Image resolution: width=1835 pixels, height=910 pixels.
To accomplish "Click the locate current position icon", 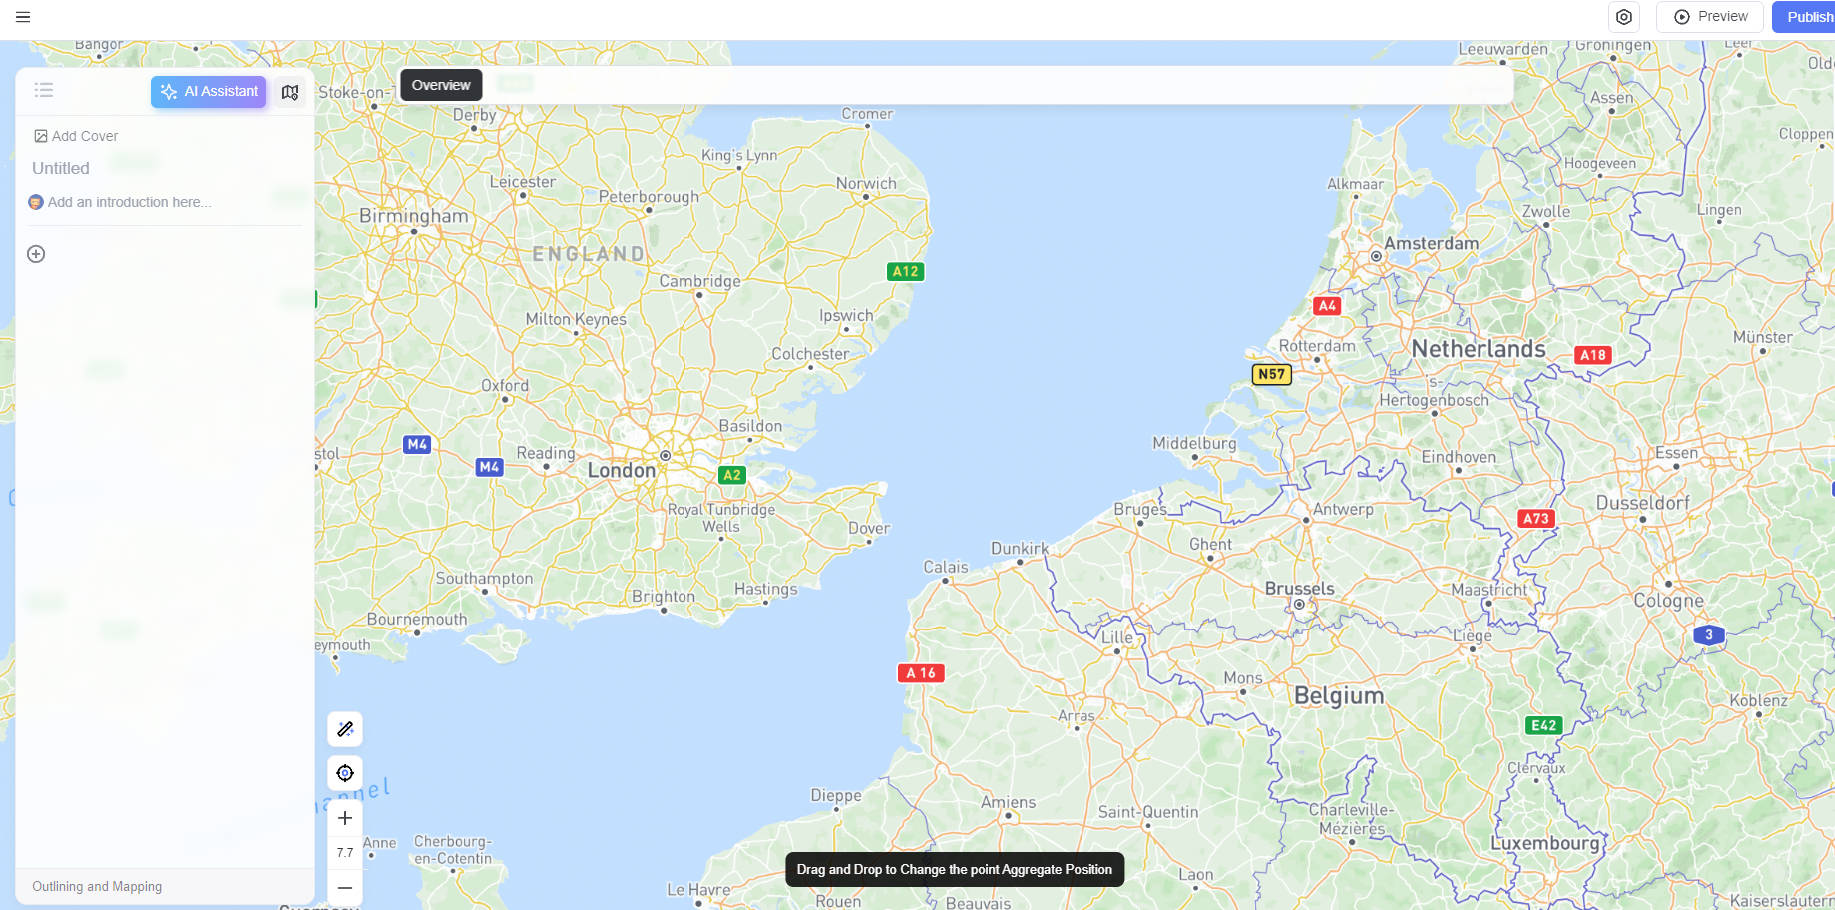I will pos(344,772).
